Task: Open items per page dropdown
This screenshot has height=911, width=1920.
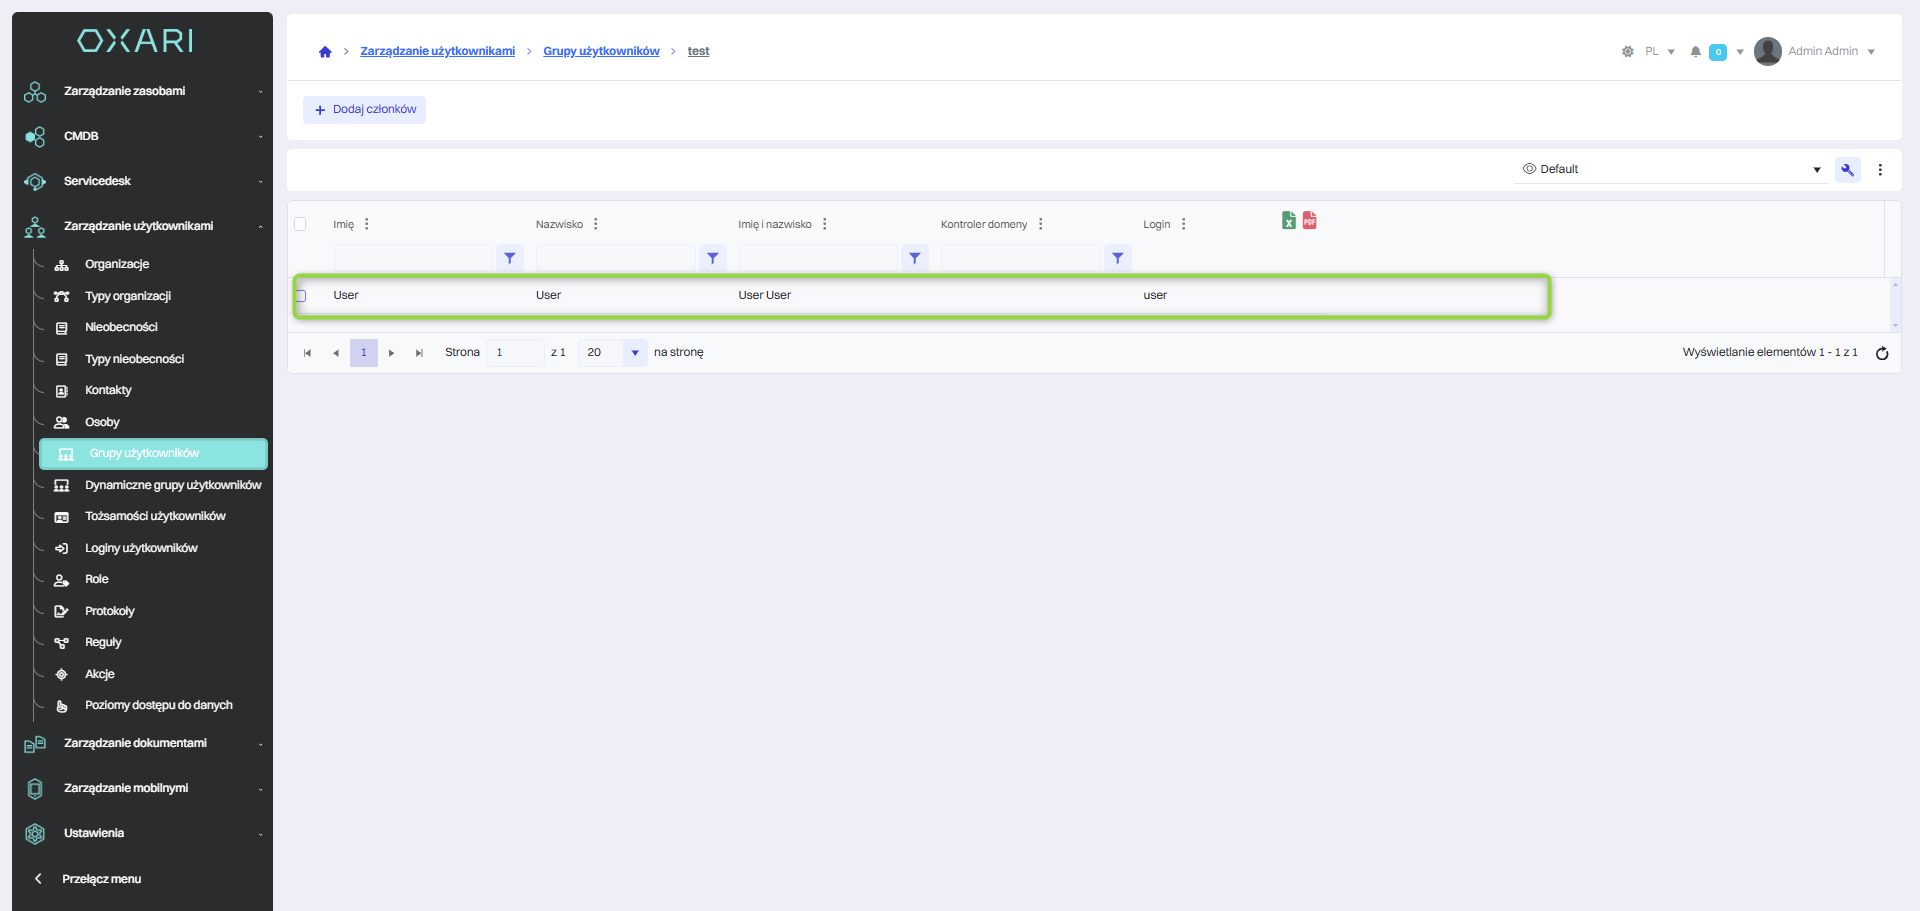Action: (634, 353)
